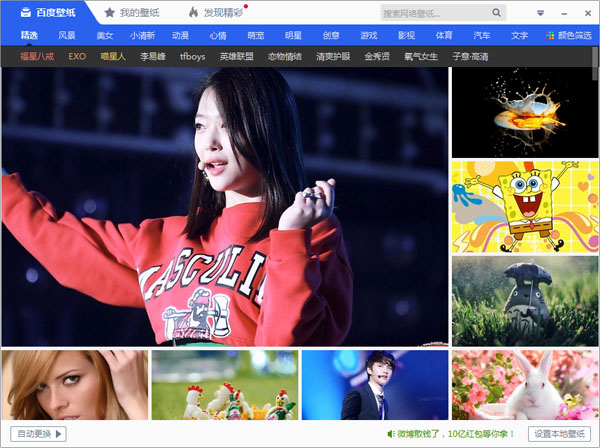600x448 pixels.
Task: Choose the EXO tag
Action: coord(77,57)
